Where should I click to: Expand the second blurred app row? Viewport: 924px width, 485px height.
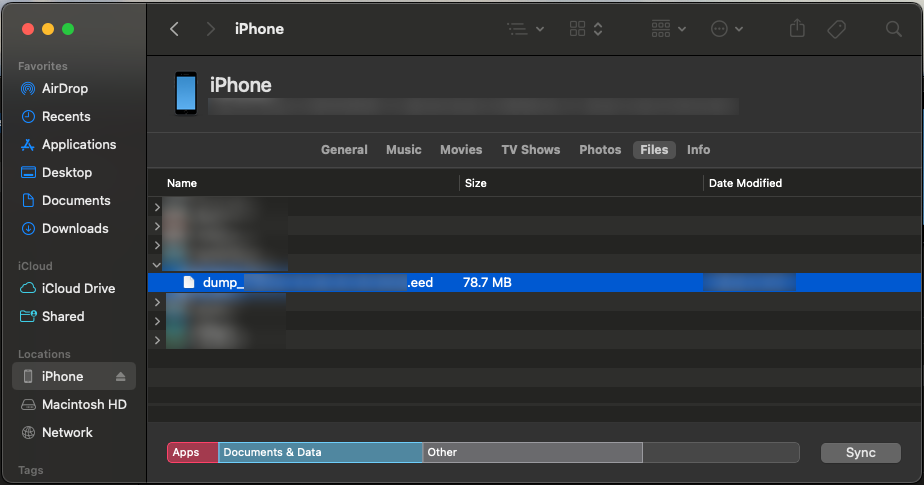coord(157,226)
